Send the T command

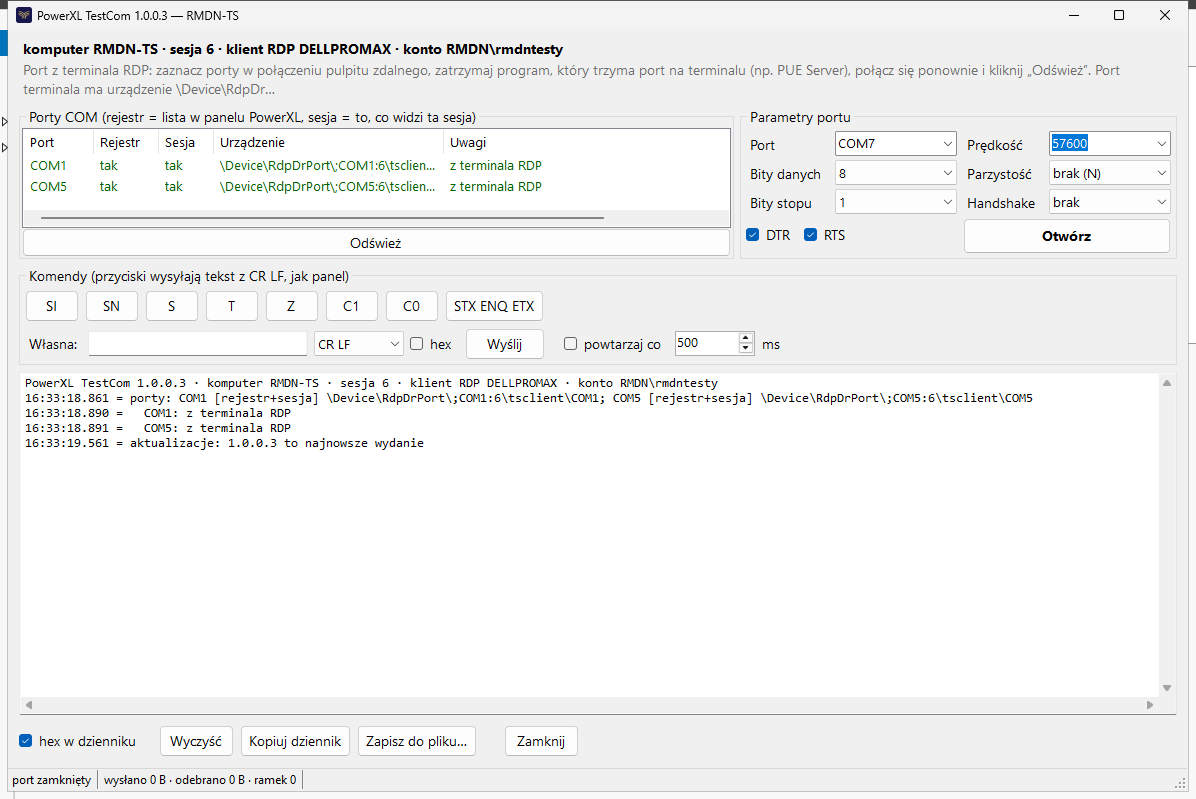231,306
